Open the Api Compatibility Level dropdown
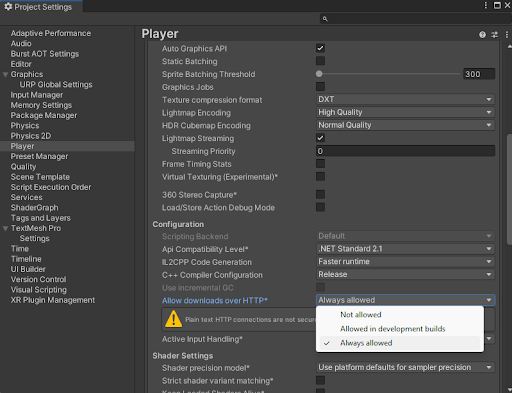This screenshot has width=512, height=393. pos(405,249)
